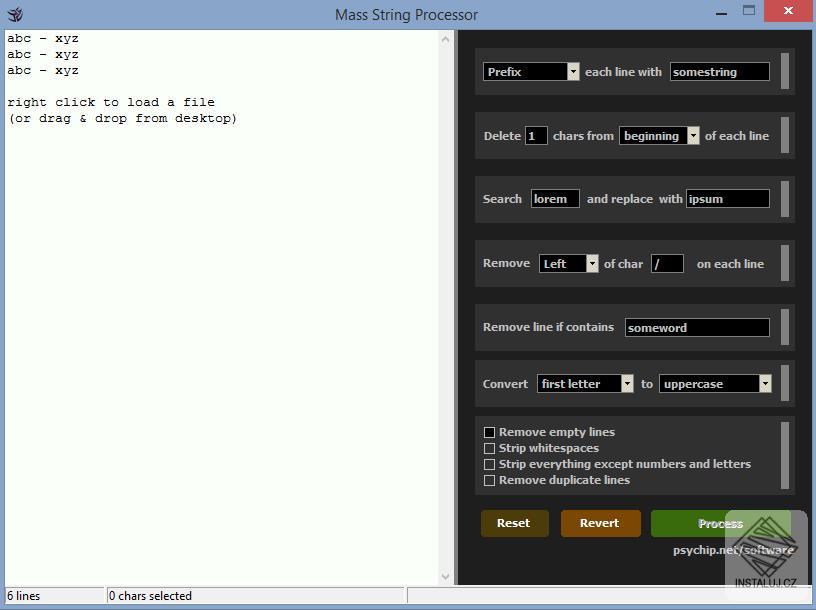
Task: Enable Remove empty lines
Action: (x=490, y=432)
